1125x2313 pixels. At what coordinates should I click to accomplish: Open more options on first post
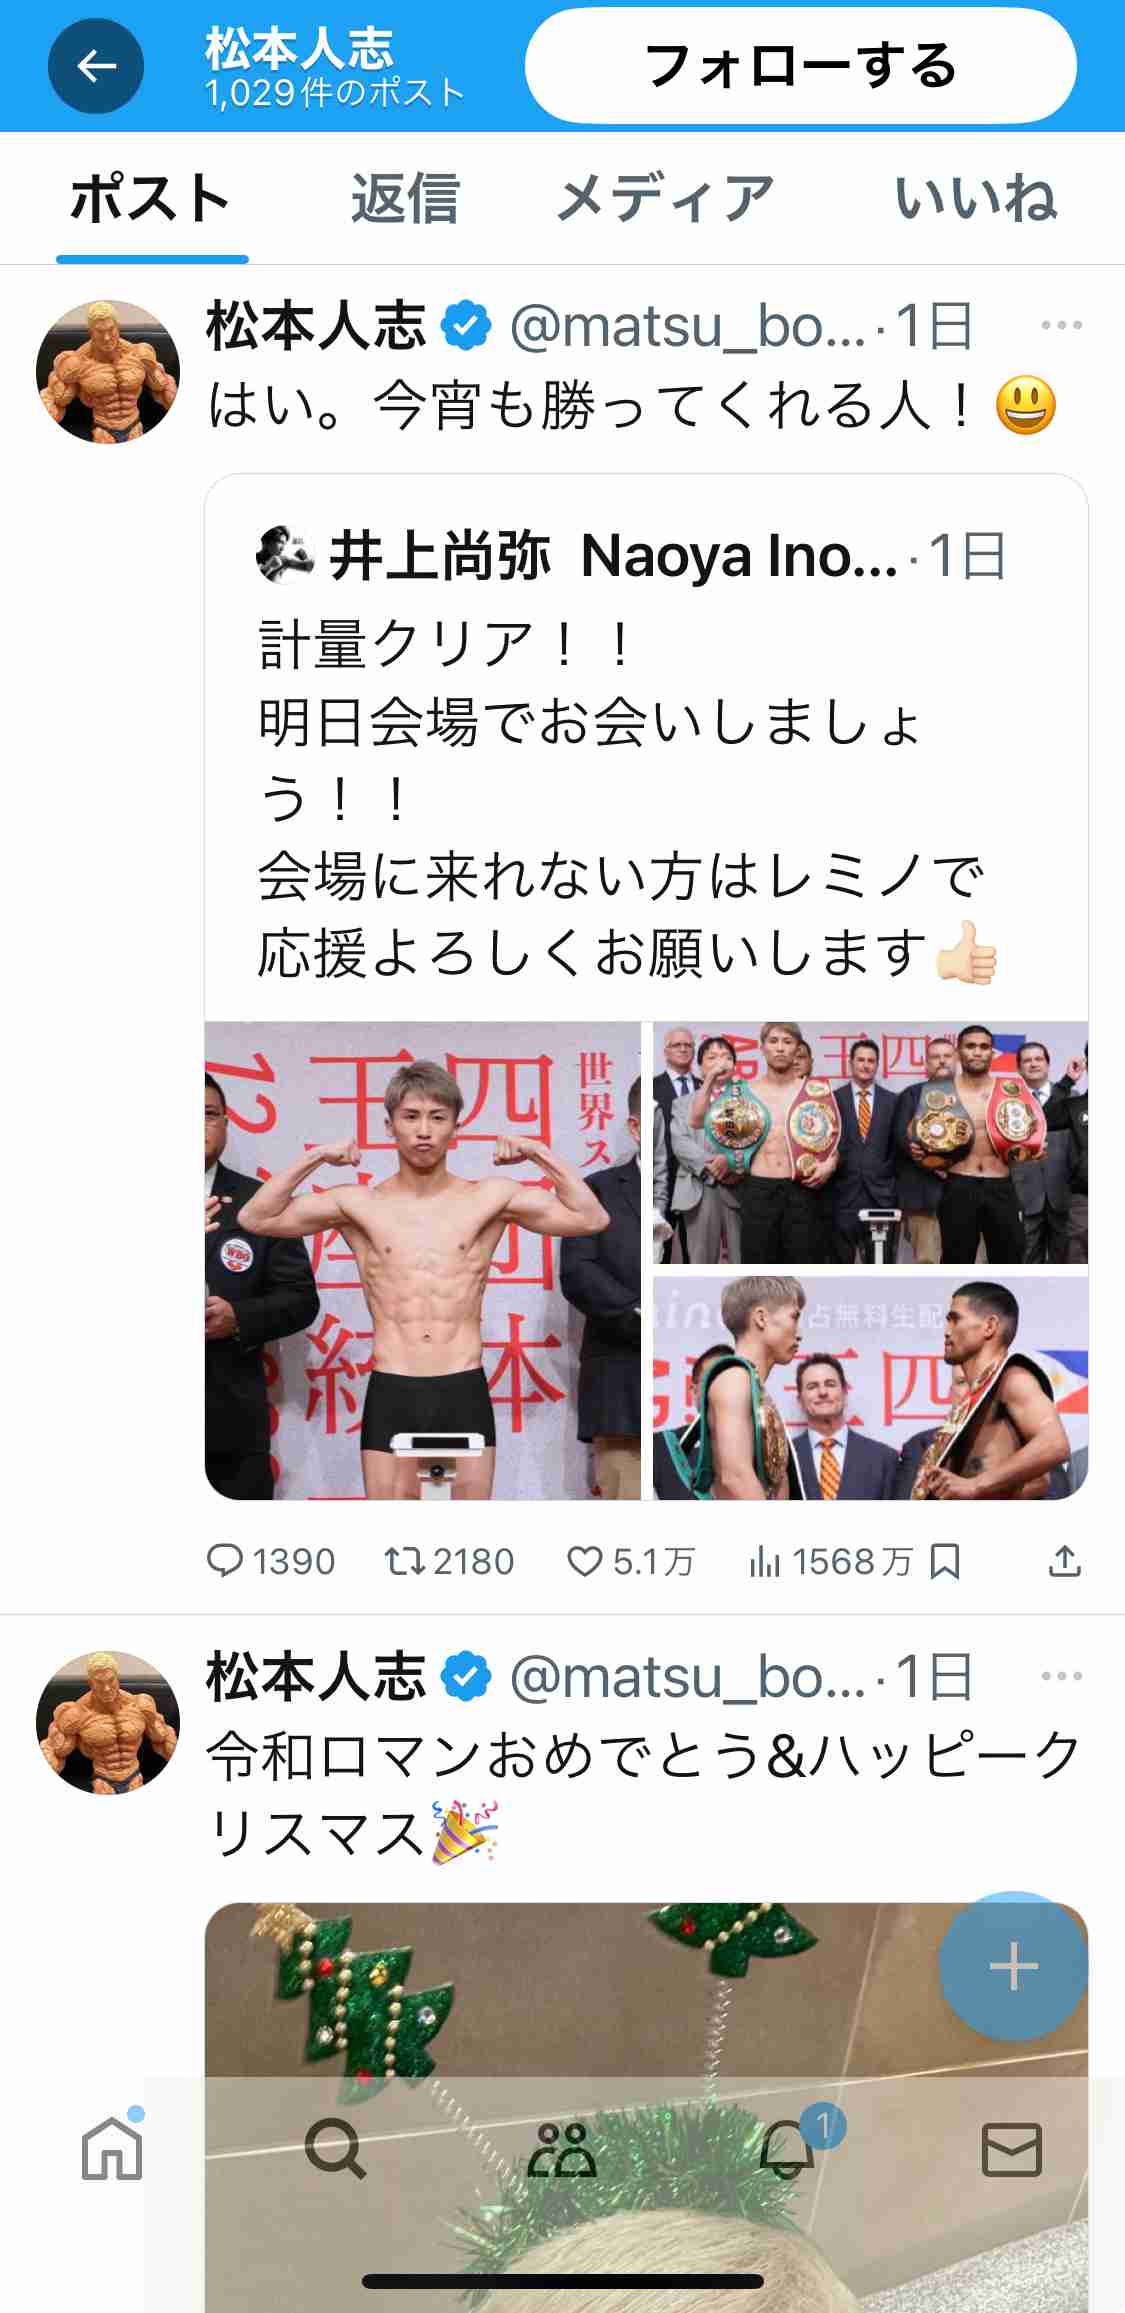pos(1061,325)
